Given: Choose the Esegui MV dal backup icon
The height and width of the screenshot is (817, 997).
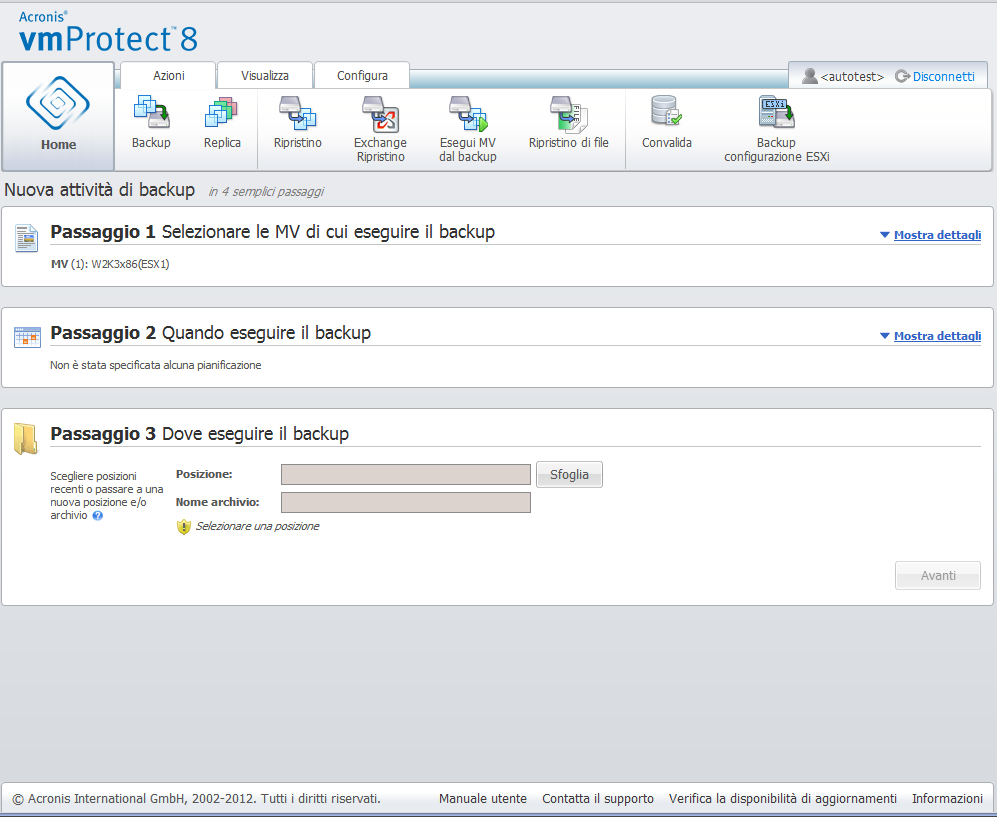Looking at the screenshot, I should tap(467, 113).
